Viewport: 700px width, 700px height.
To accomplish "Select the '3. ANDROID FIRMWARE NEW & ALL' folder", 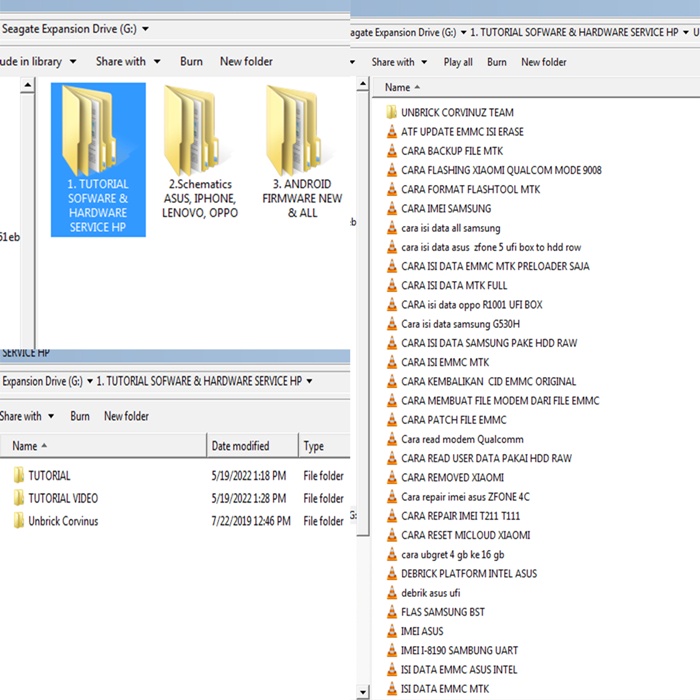I will click(x=302, y=152).
